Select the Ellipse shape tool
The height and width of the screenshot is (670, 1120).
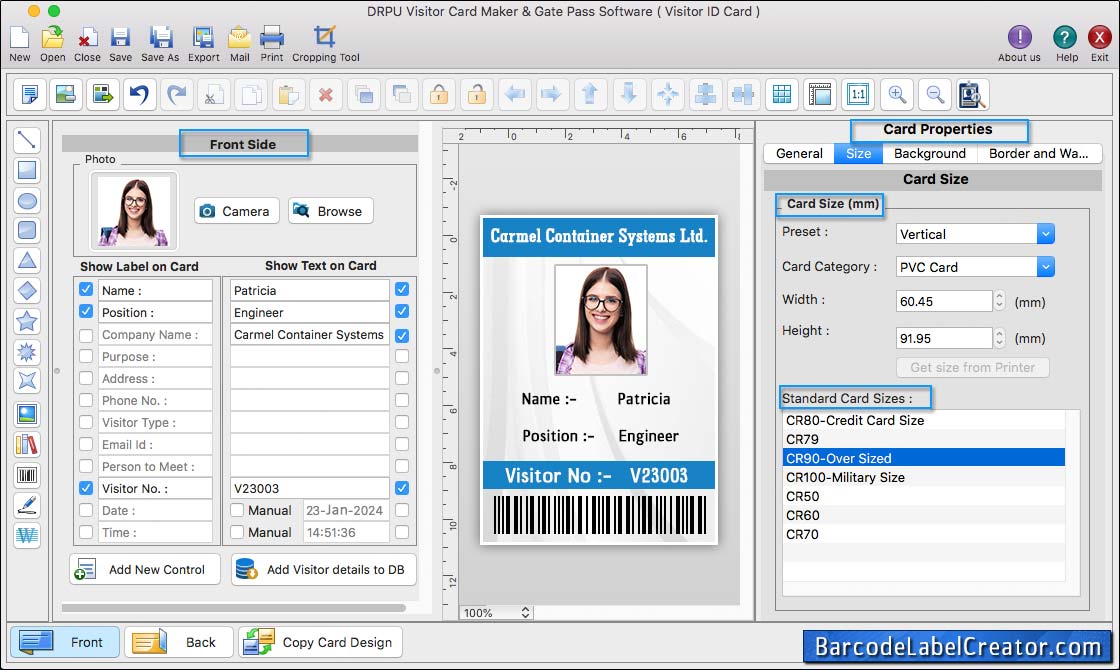tap(27, 201)
